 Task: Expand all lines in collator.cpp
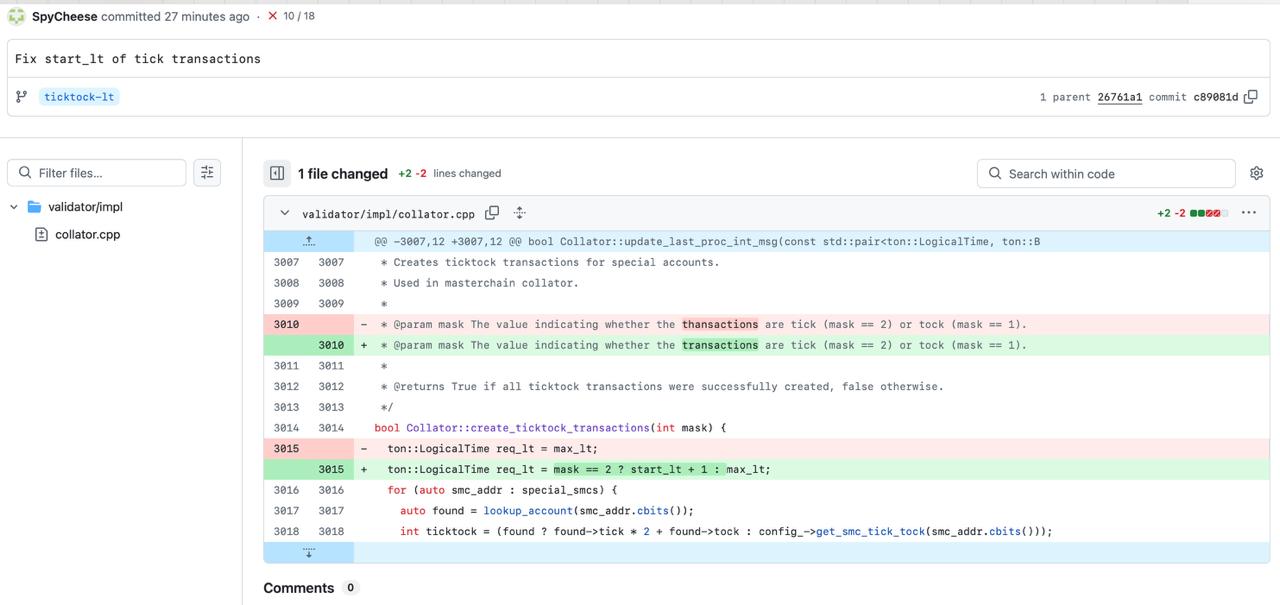click(x=520, y=213)
